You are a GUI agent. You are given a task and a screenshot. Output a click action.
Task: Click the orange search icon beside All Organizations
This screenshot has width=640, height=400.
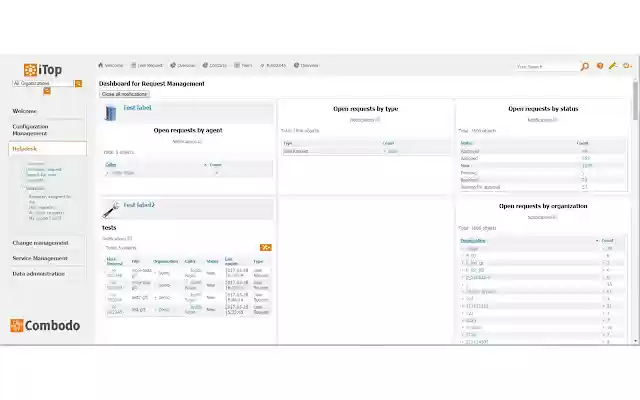coord(78,83)
